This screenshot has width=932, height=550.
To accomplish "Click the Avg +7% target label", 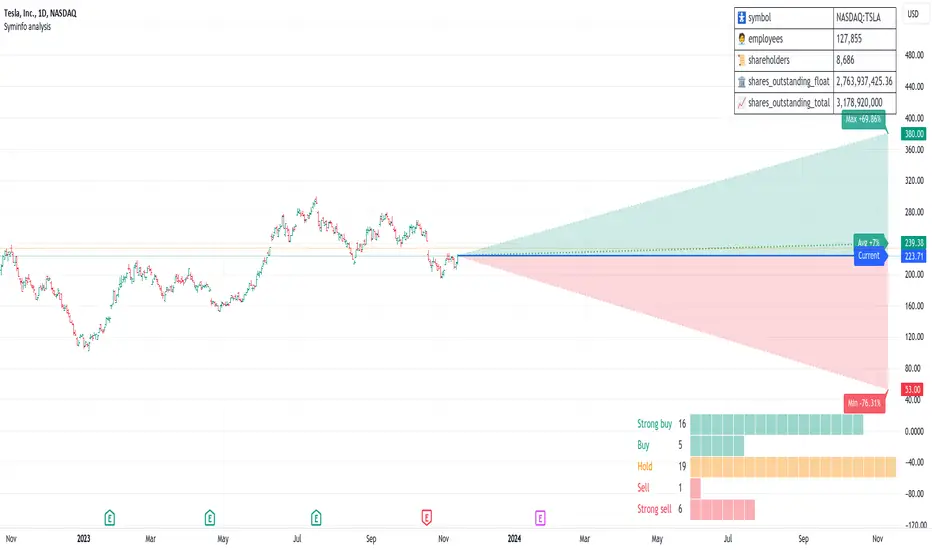I will [867, 242].
